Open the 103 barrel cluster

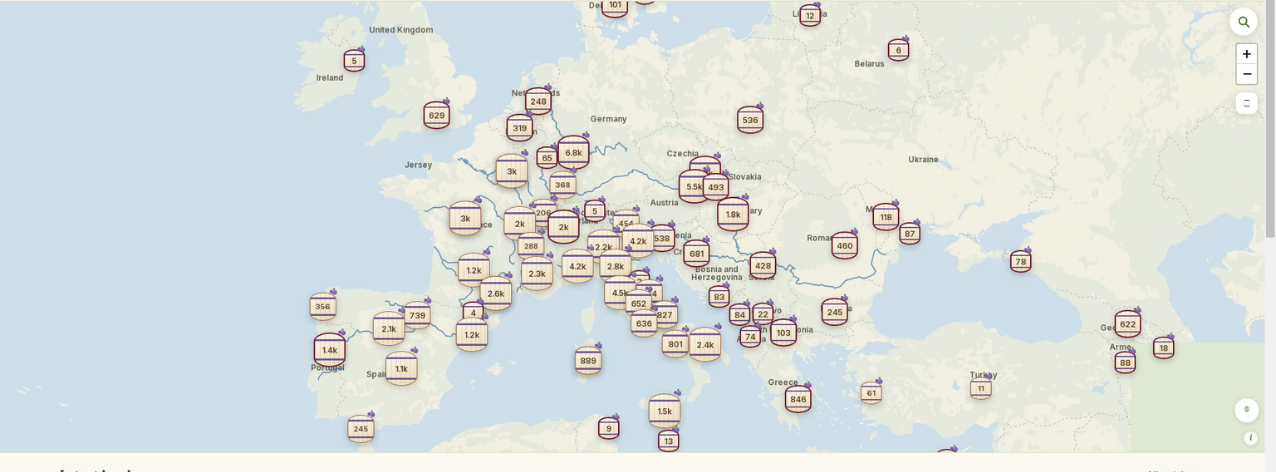tap(783, 332)
